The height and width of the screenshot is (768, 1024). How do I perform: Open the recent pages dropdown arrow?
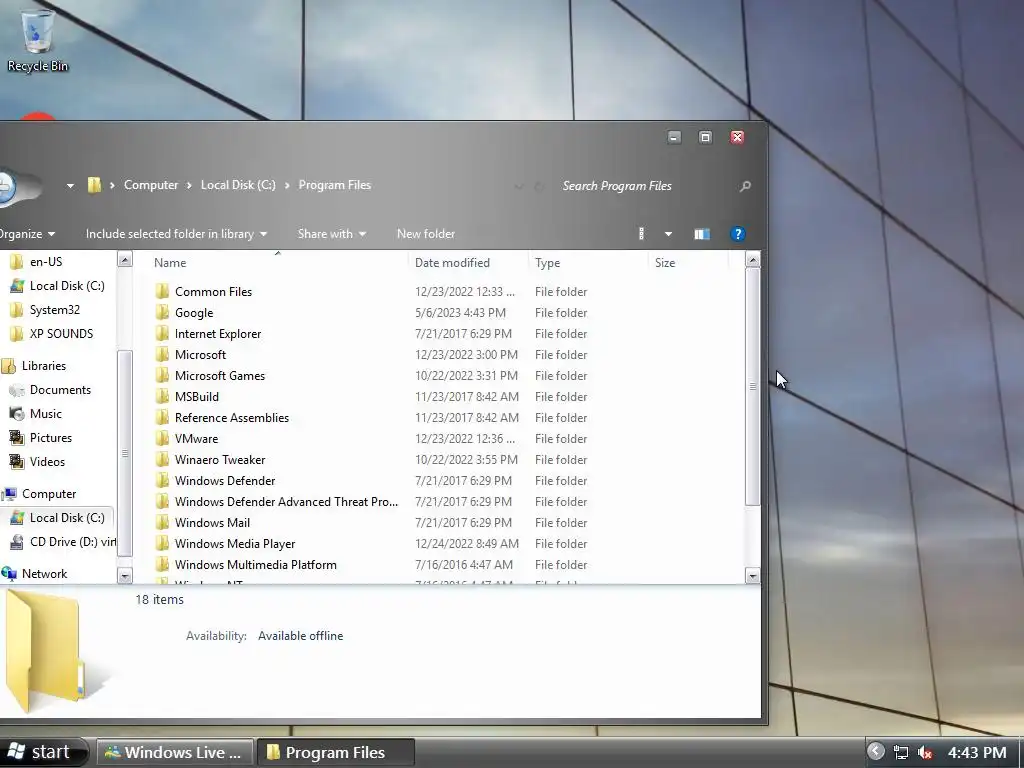coord(70,186)
